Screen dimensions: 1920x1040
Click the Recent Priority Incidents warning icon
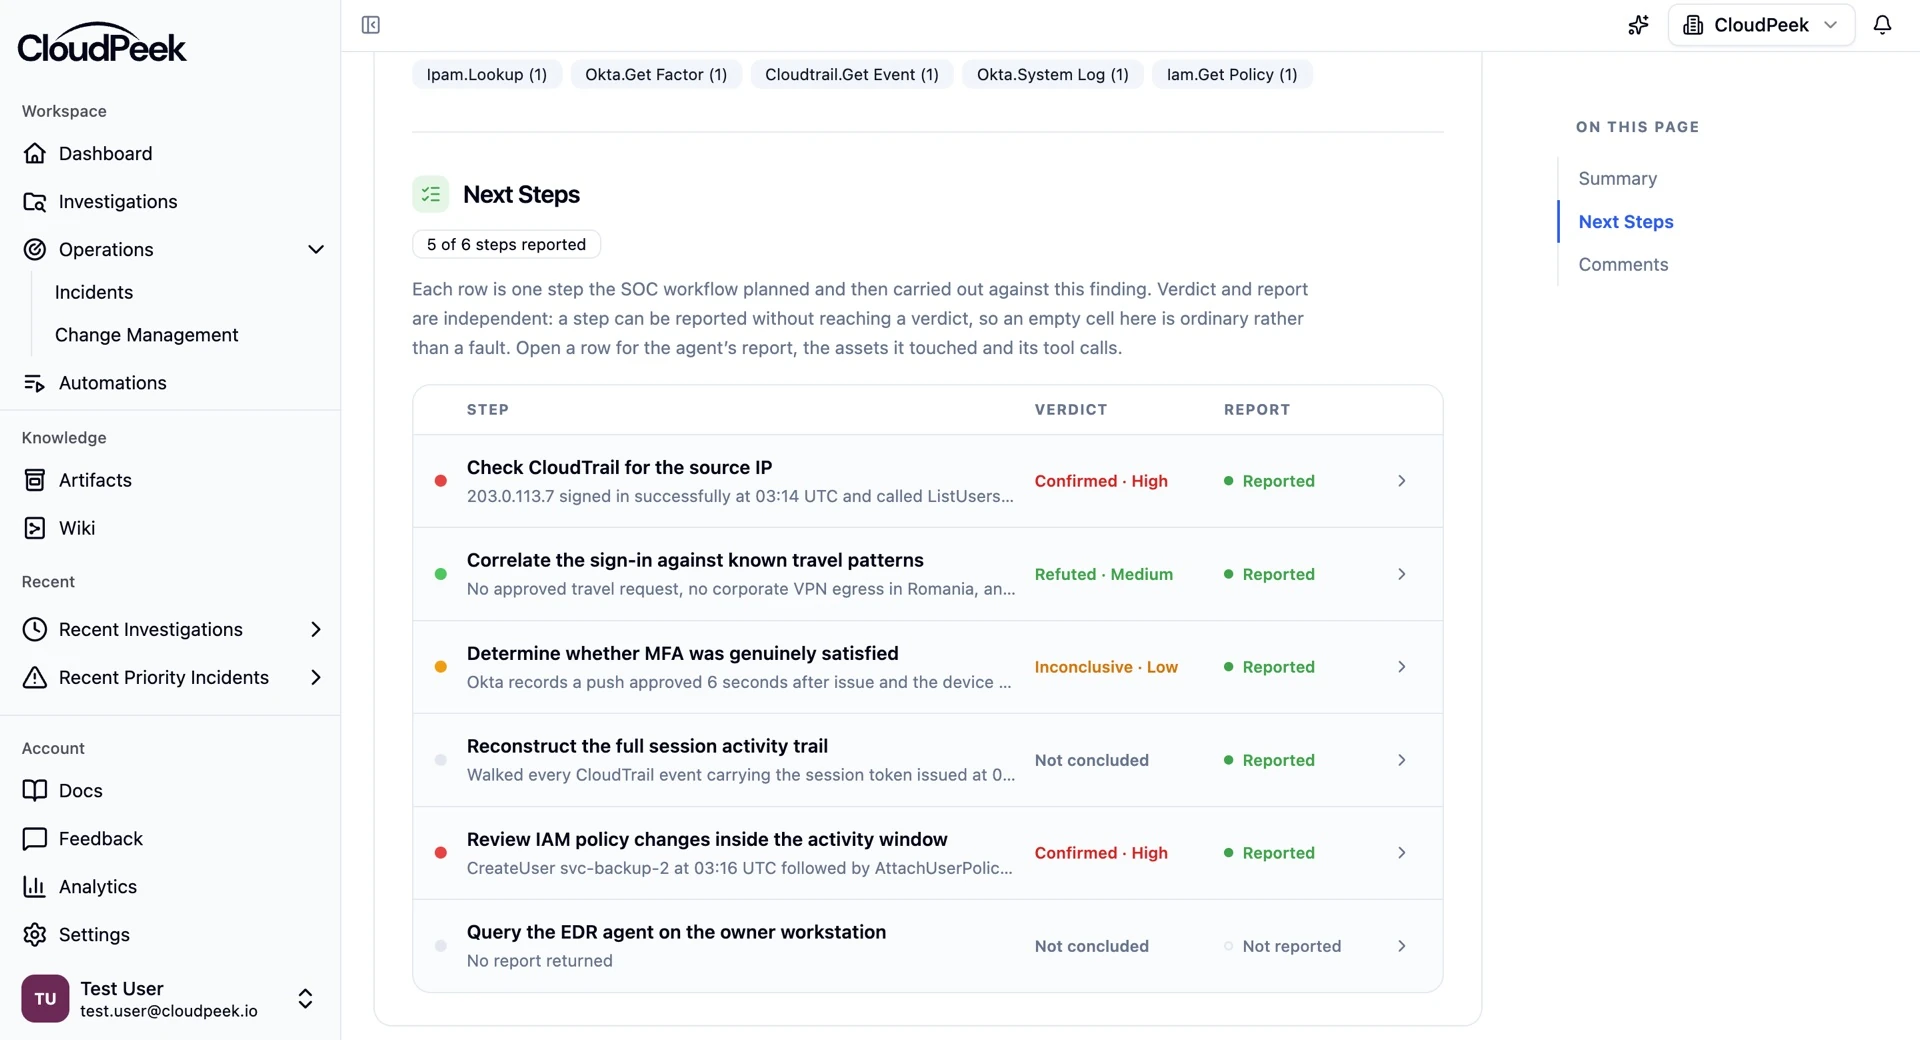[35, 677]
